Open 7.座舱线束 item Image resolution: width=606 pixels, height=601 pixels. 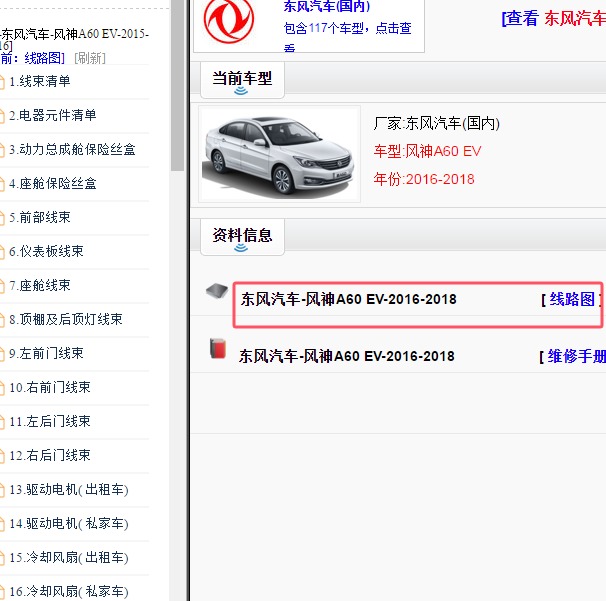coord(40,285)
